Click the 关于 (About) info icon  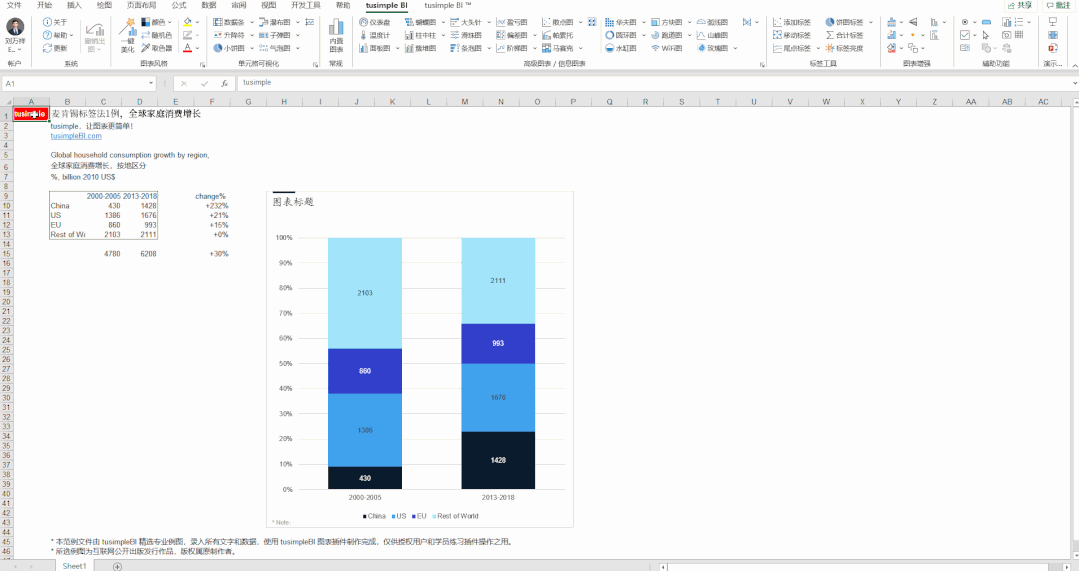47,22
